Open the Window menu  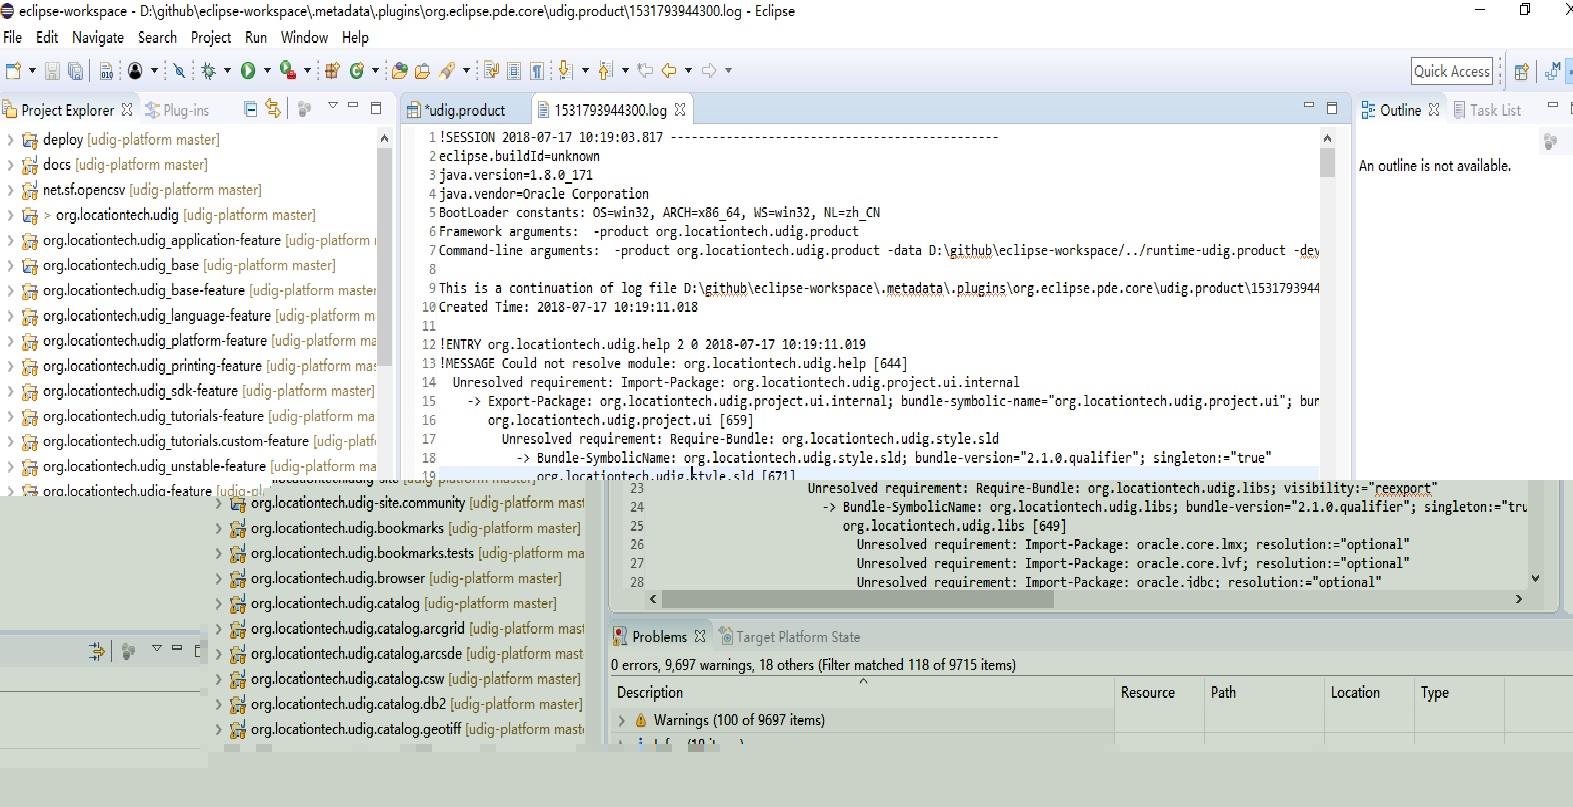point(304,38)
